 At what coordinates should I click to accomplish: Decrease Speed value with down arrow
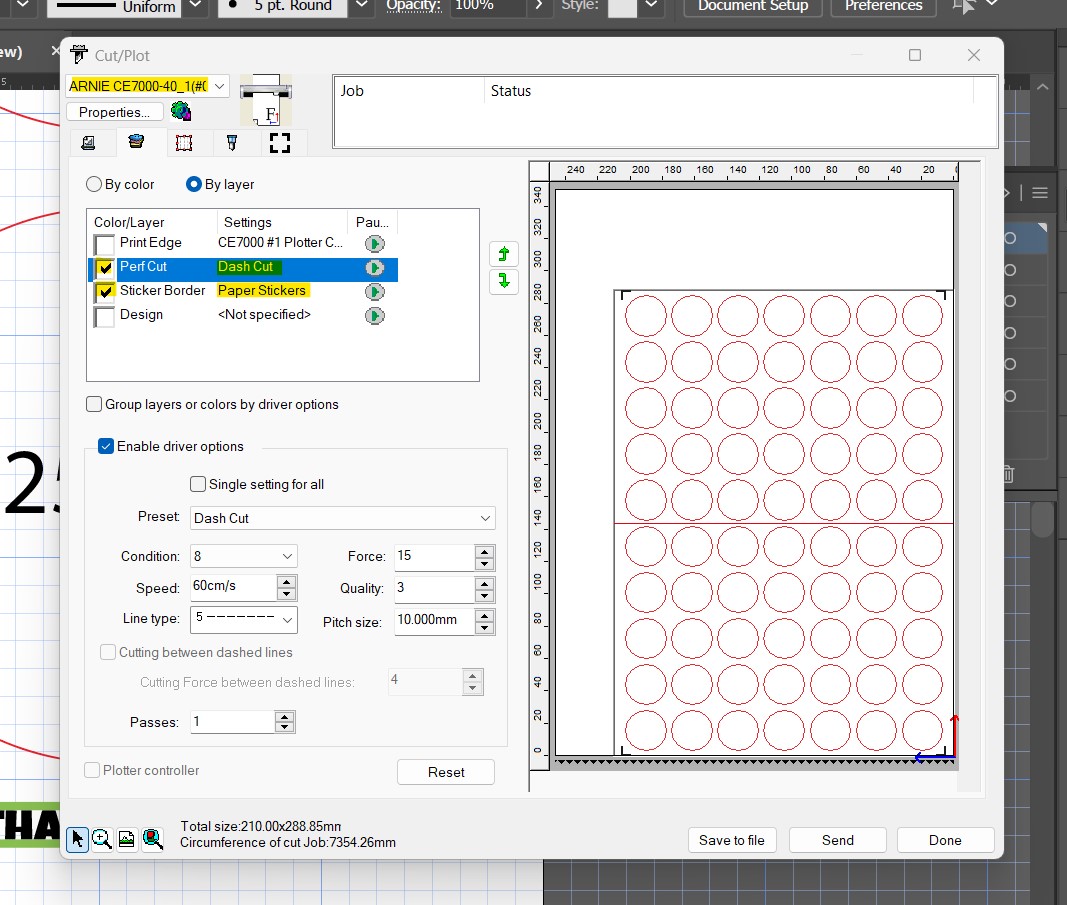(x=286, y=594)
